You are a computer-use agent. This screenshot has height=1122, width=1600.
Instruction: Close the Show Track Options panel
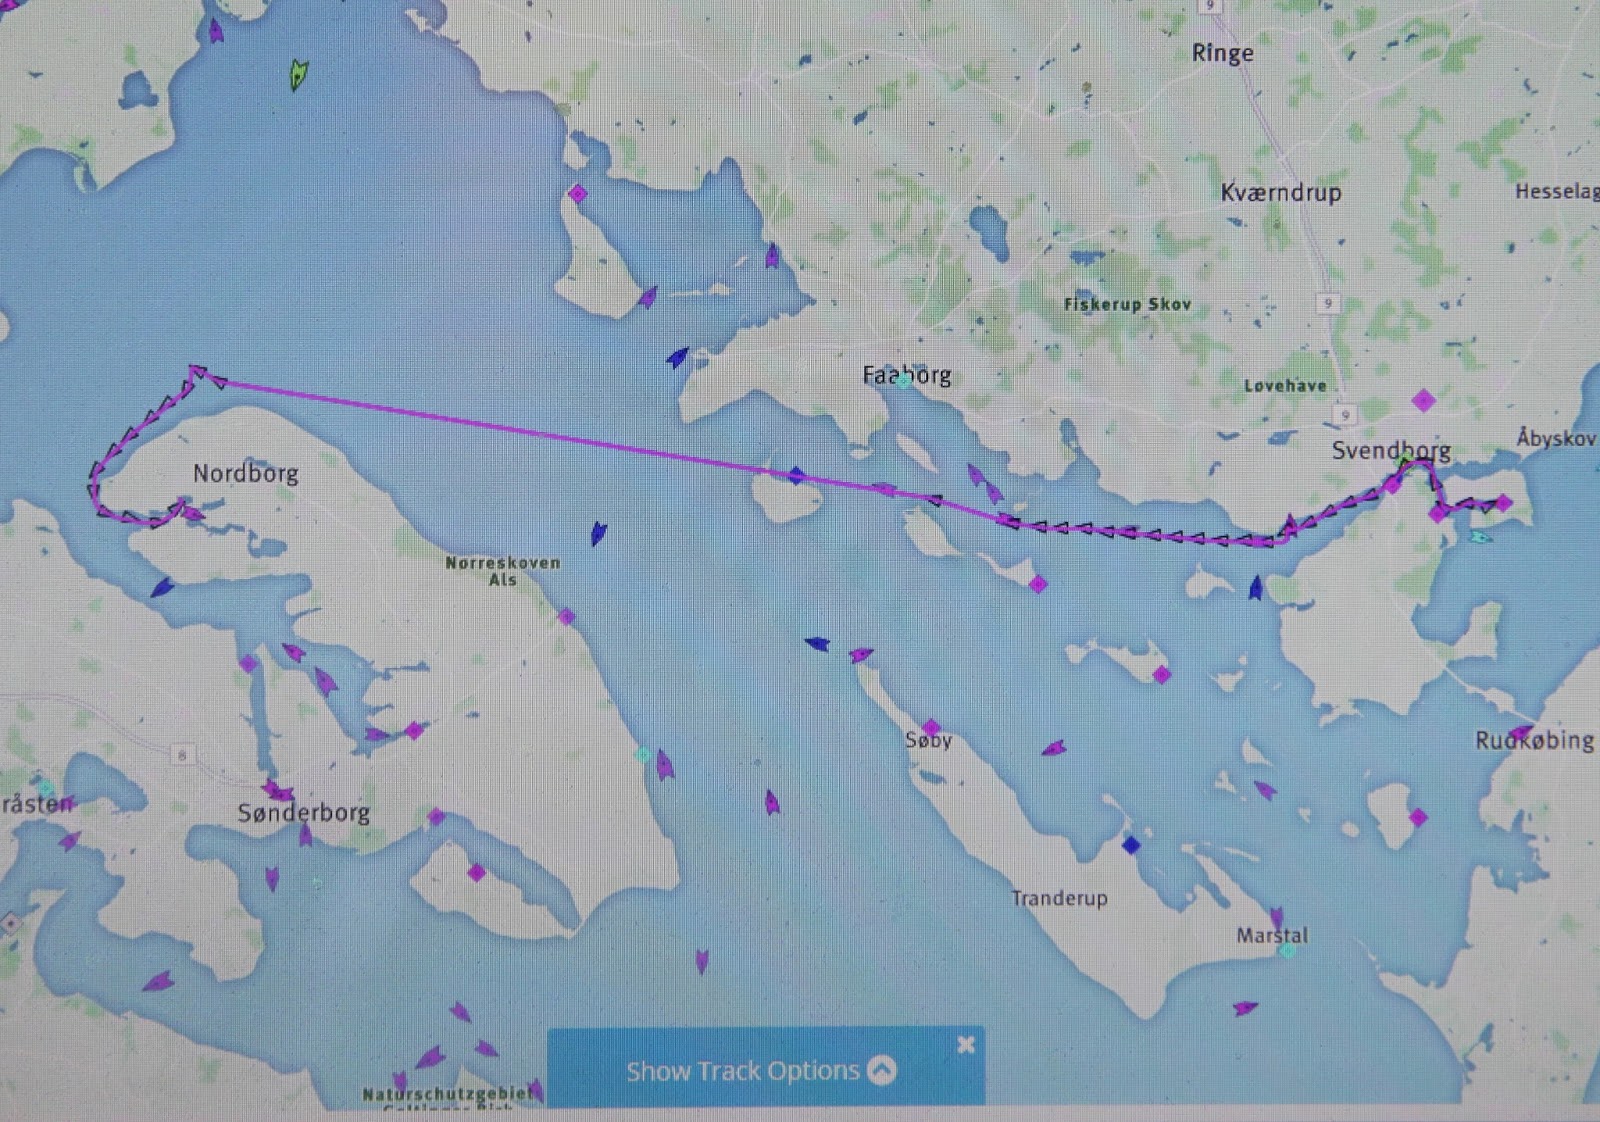(x=966, y=1044)
